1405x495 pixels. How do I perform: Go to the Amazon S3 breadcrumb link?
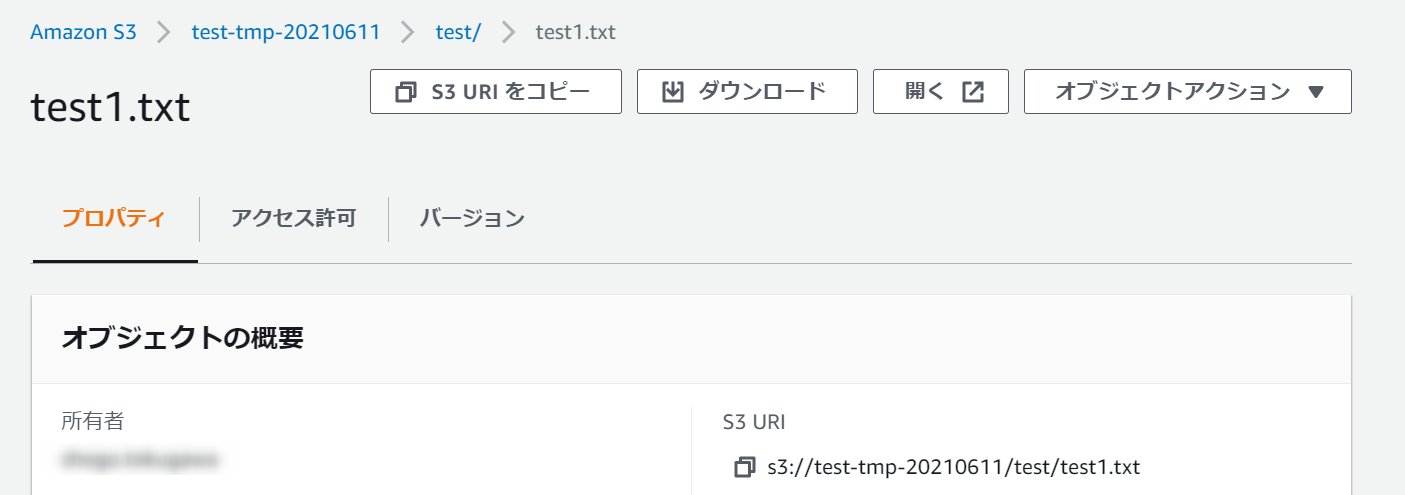click(x=83, y=32)
